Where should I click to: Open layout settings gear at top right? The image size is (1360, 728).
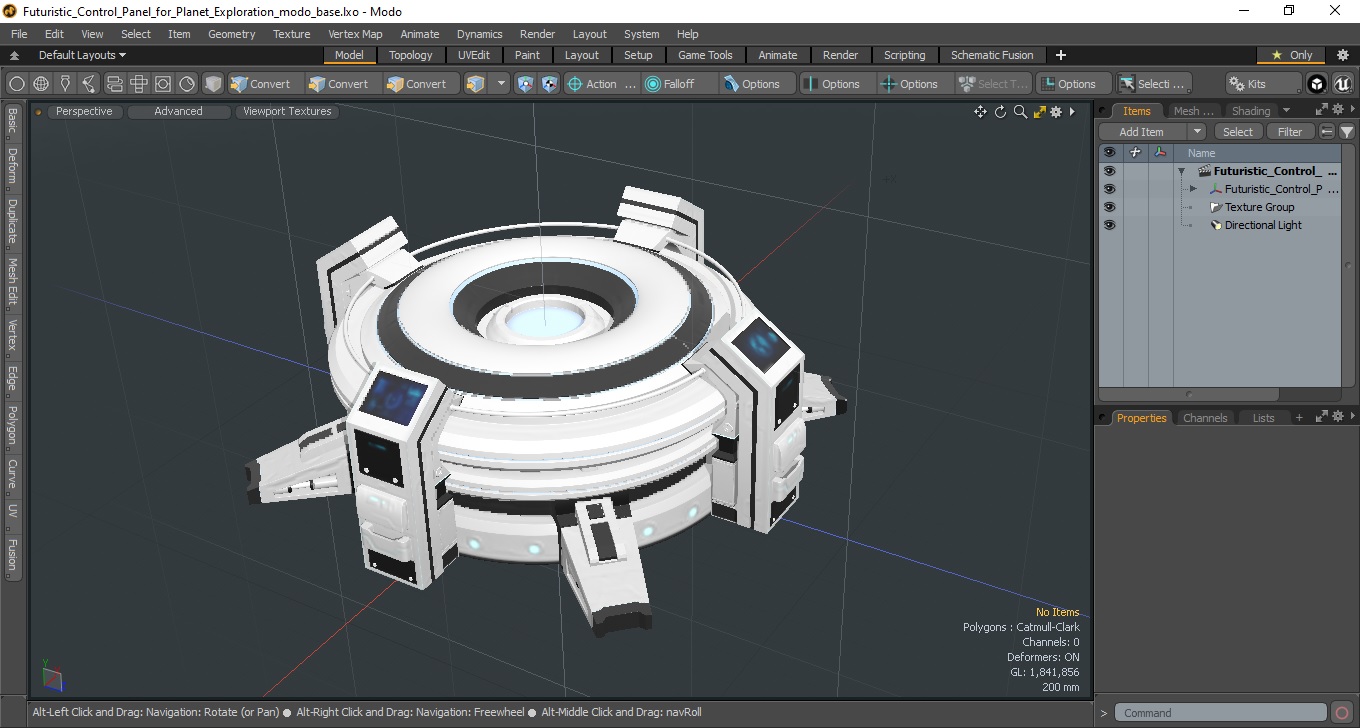pyautogui.click(x=1343, y=55)
